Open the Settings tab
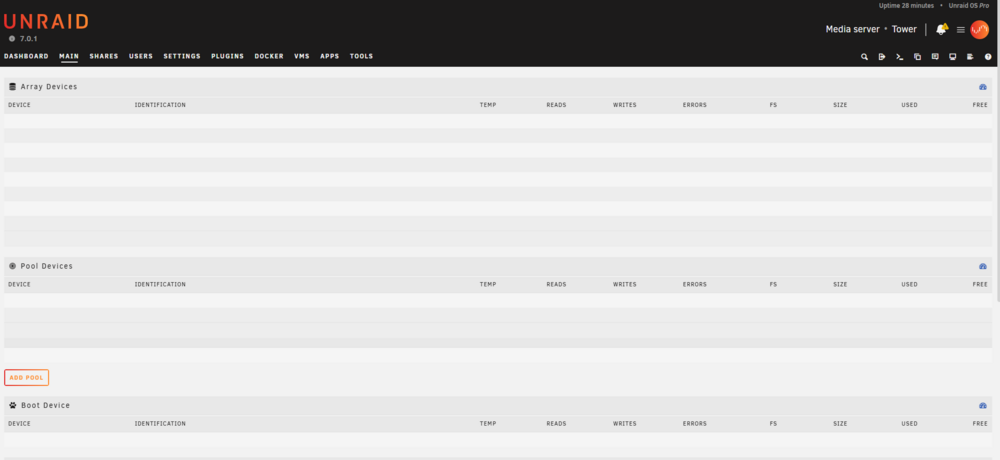The width and height of the screenshot is (1000, 460). [182, 56]
